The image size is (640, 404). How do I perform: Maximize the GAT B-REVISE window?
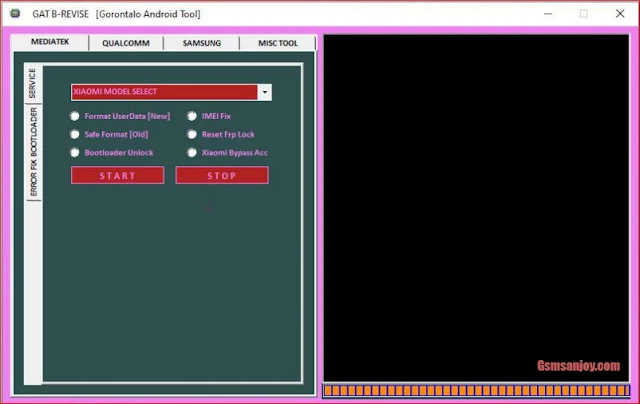coord(584,14)
